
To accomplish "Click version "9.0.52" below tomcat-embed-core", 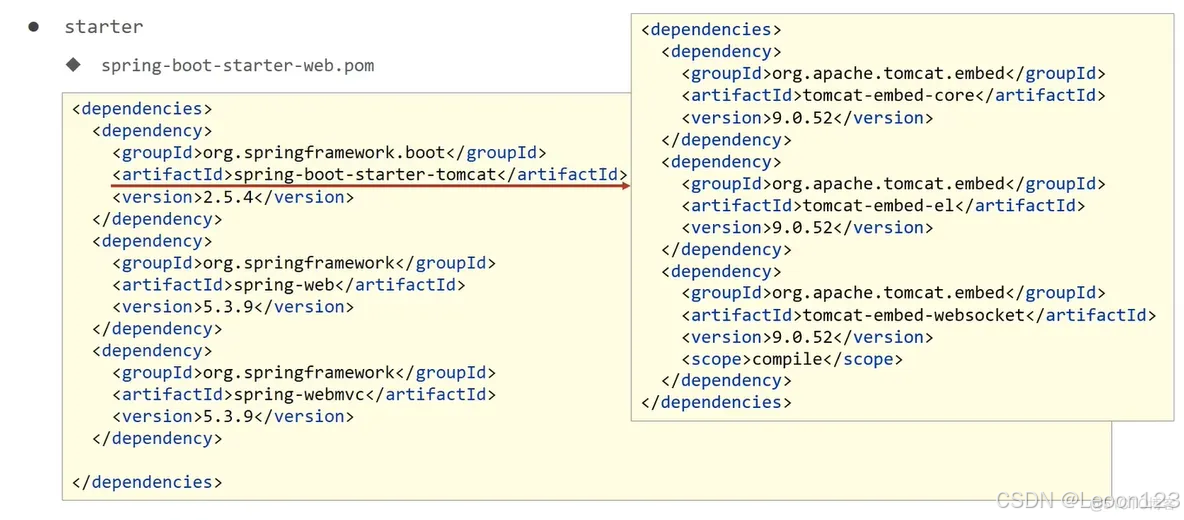I will click(807, 118).
